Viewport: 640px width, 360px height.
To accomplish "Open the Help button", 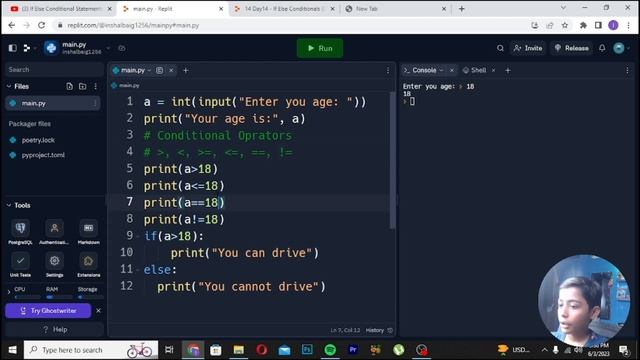I will [55, 329].
